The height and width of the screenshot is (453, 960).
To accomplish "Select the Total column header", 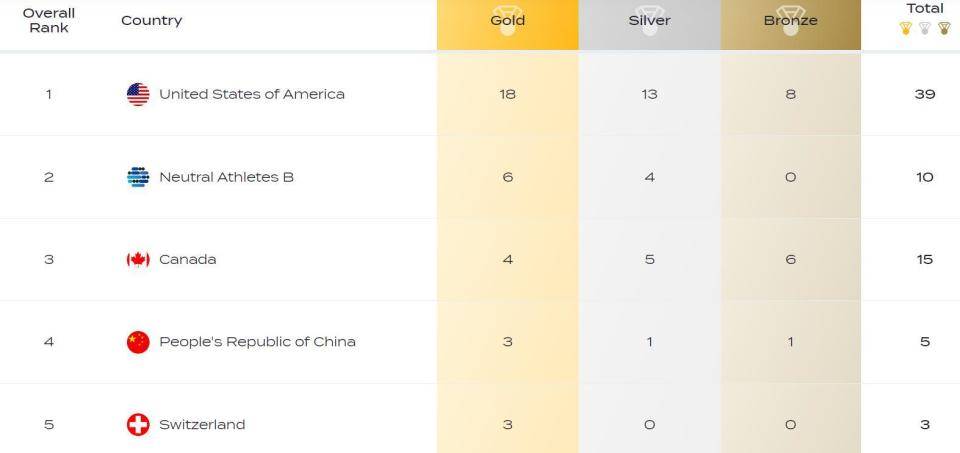I will point(925,9).
